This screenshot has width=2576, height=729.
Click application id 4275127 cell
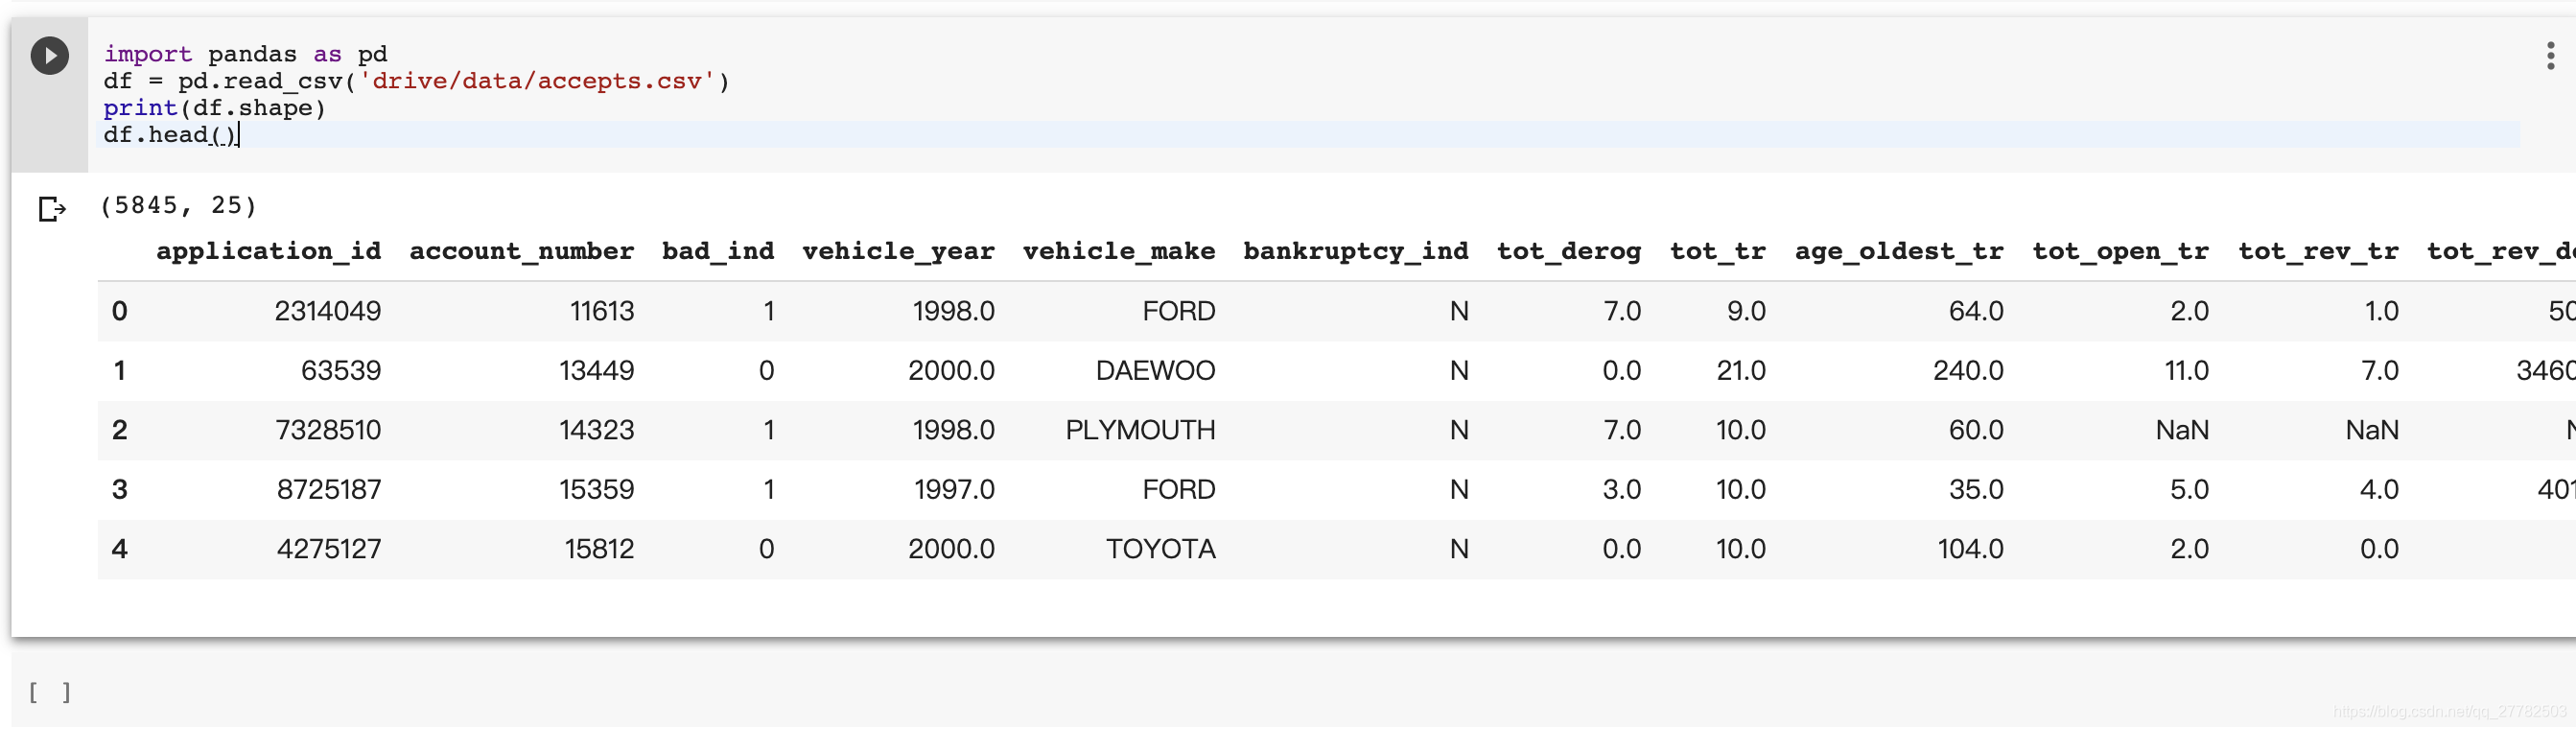pyautogui.click(x=329, y=549)
